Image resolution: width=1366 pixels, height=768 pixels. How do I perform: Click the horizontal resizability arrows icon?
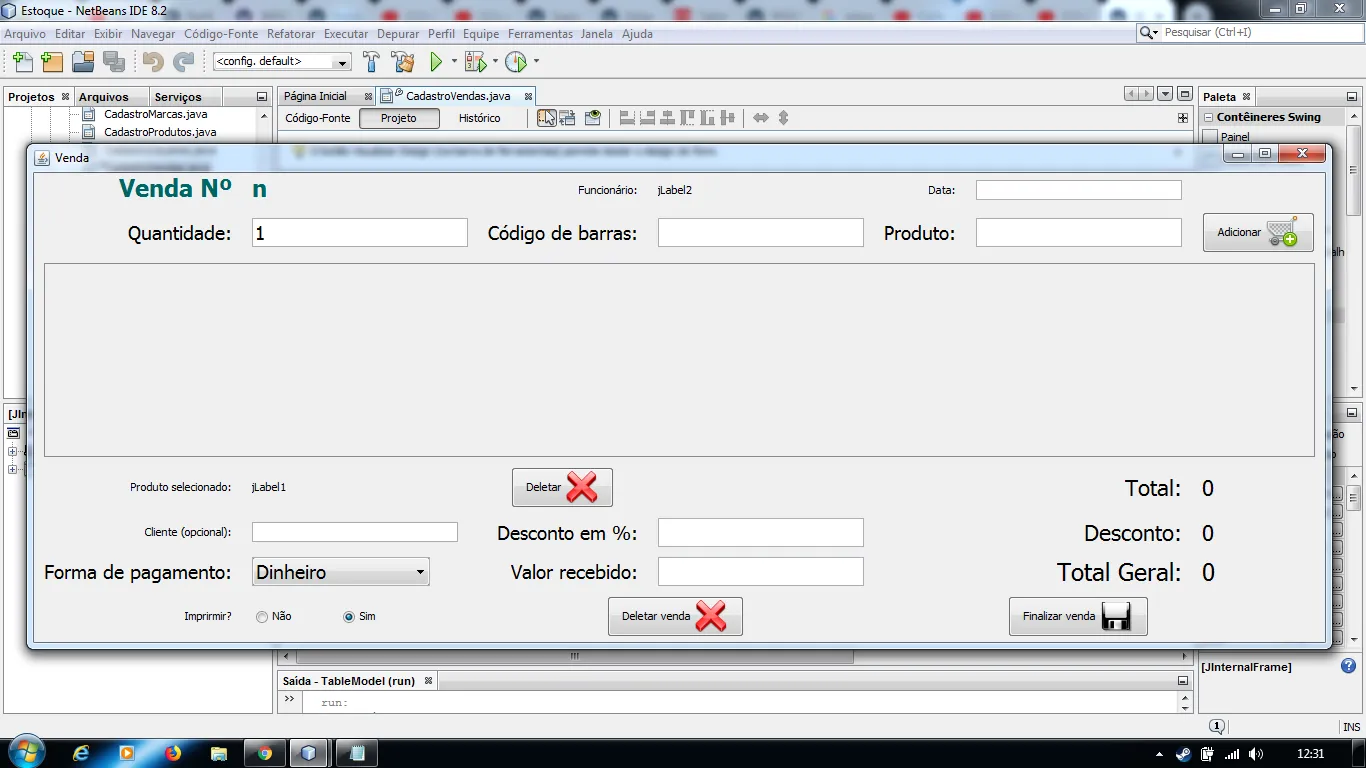(x=761, y=118)
